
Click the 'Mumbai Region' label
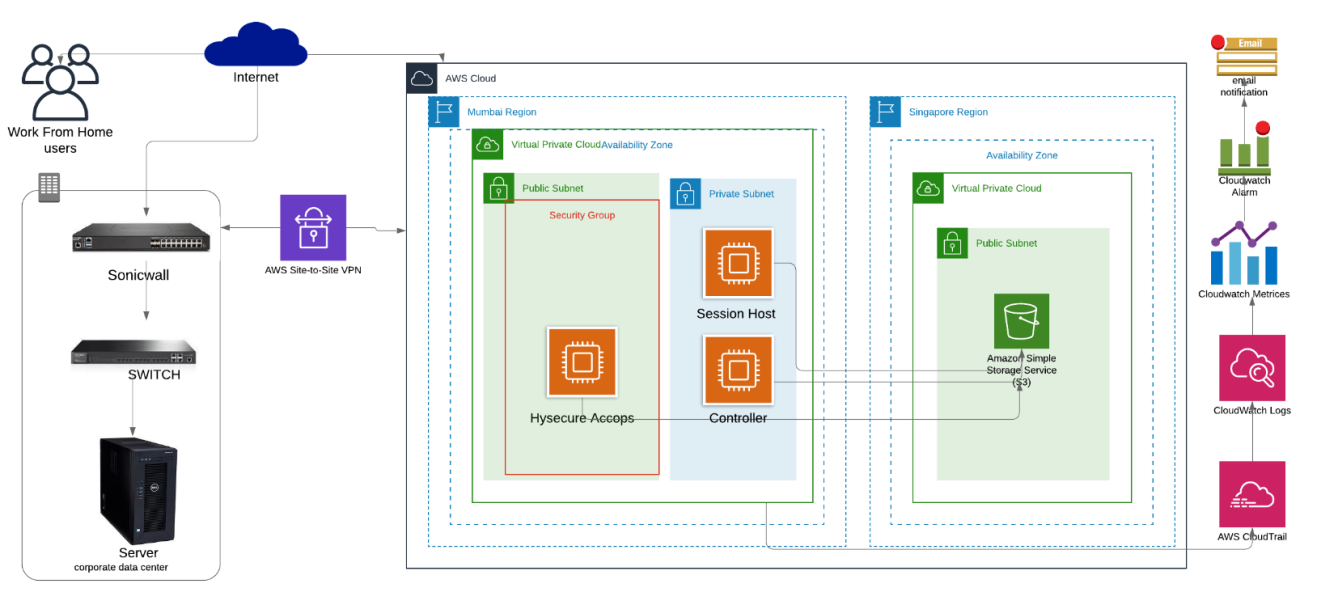[502, 112]
